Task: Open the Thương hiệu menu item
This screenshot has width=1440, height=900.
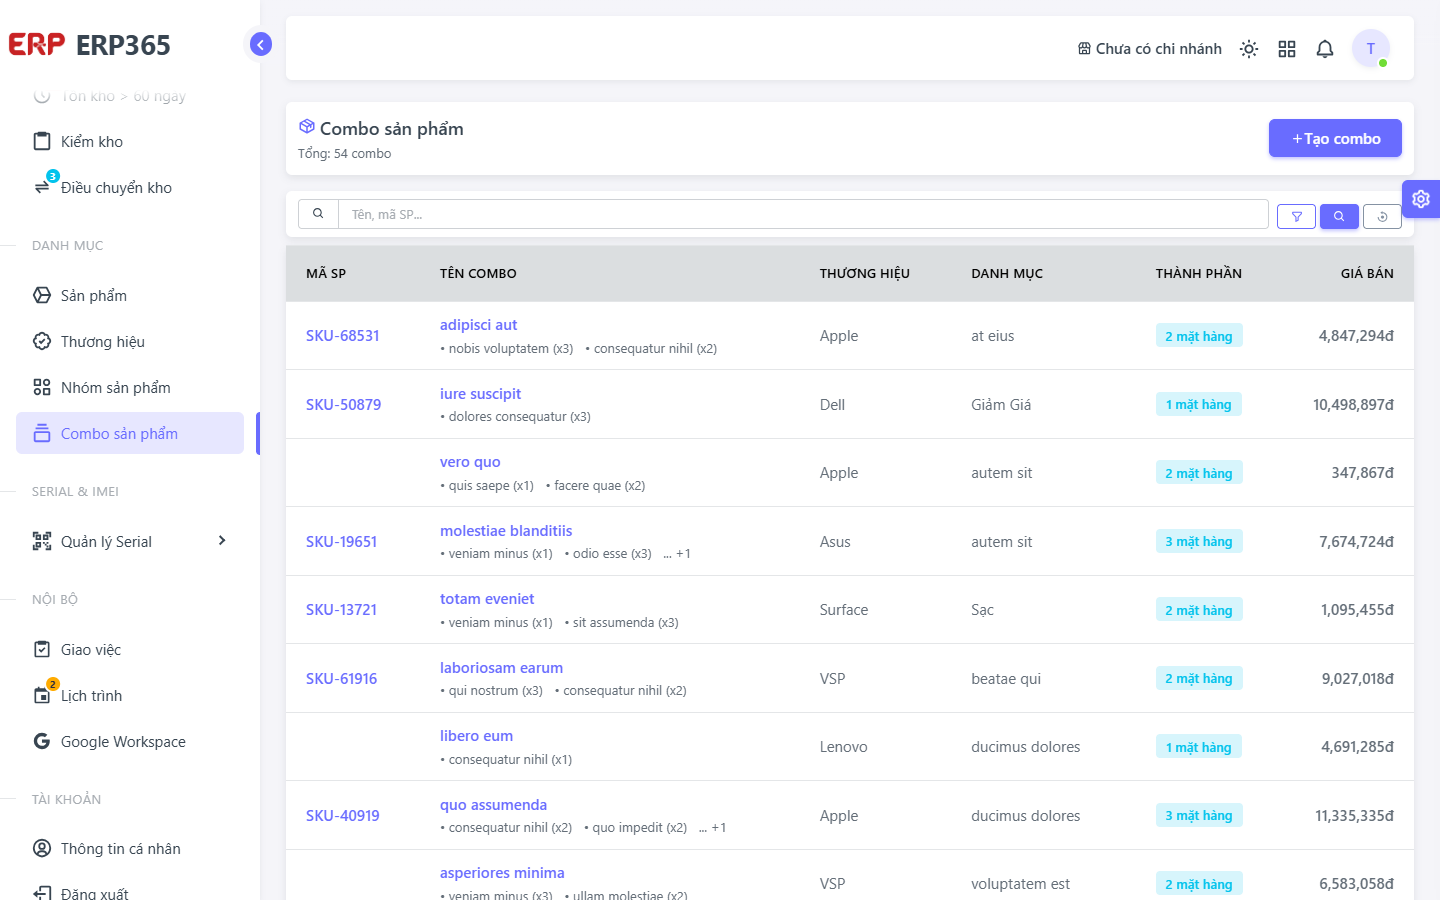Action: 130,341
